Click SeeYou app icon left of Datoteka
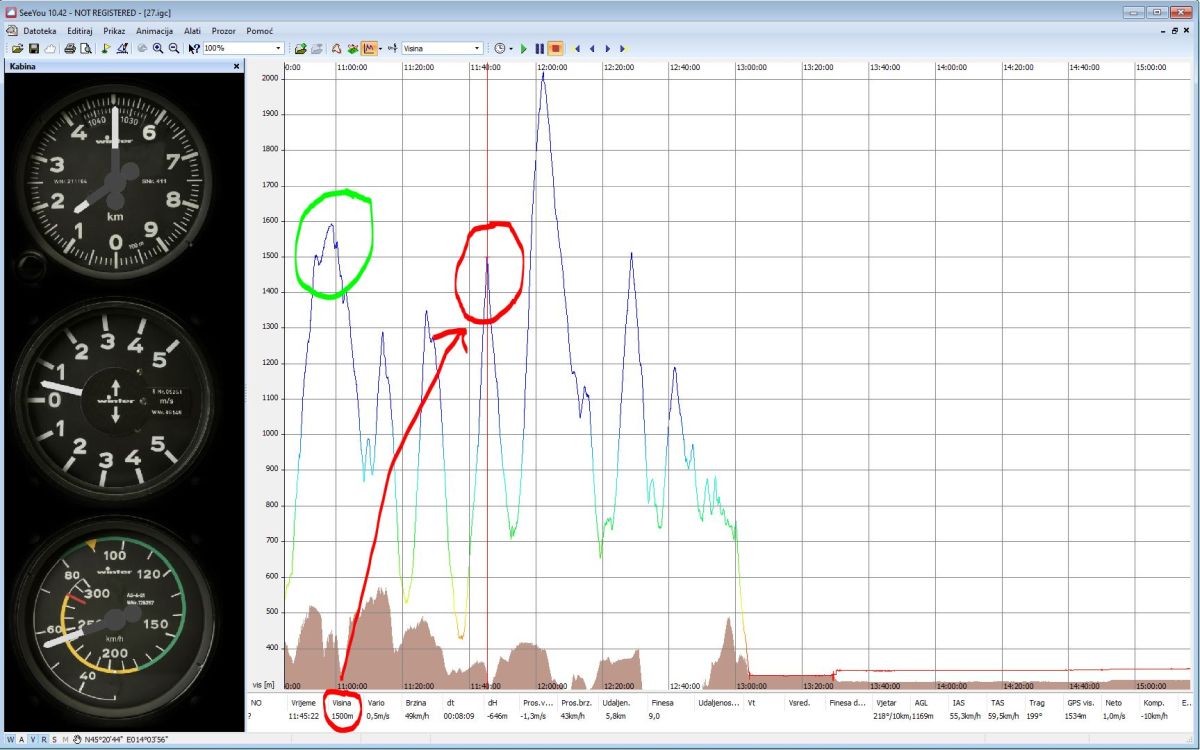 point(11,30)
